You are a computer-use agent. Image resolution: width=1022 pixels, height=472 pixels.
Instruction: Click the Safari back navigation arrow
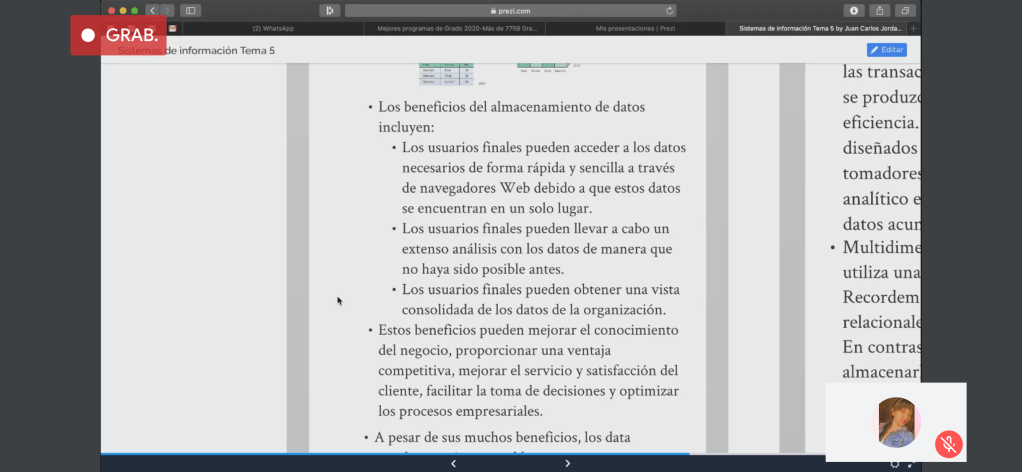click(x=153, y=10)
